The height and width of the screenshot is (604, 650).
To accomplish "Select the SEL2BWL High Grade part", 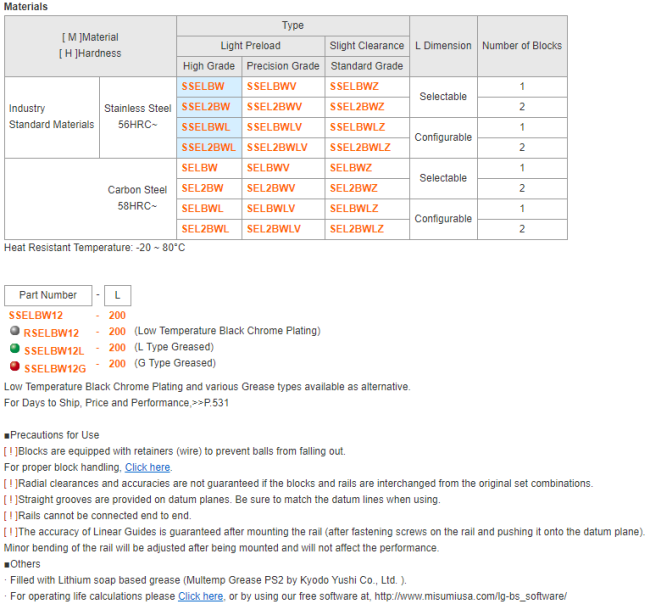I will pos(205,229).
